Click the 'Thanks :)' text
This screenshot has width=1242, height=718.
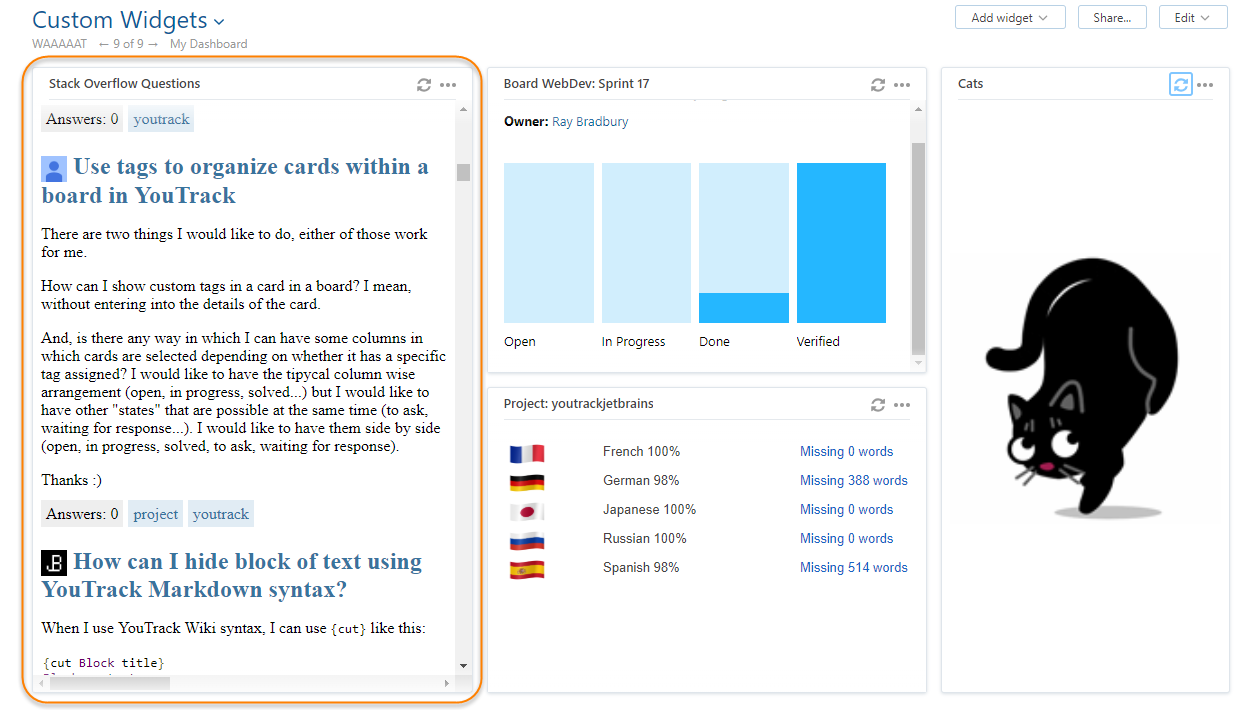tap(71, 480)
